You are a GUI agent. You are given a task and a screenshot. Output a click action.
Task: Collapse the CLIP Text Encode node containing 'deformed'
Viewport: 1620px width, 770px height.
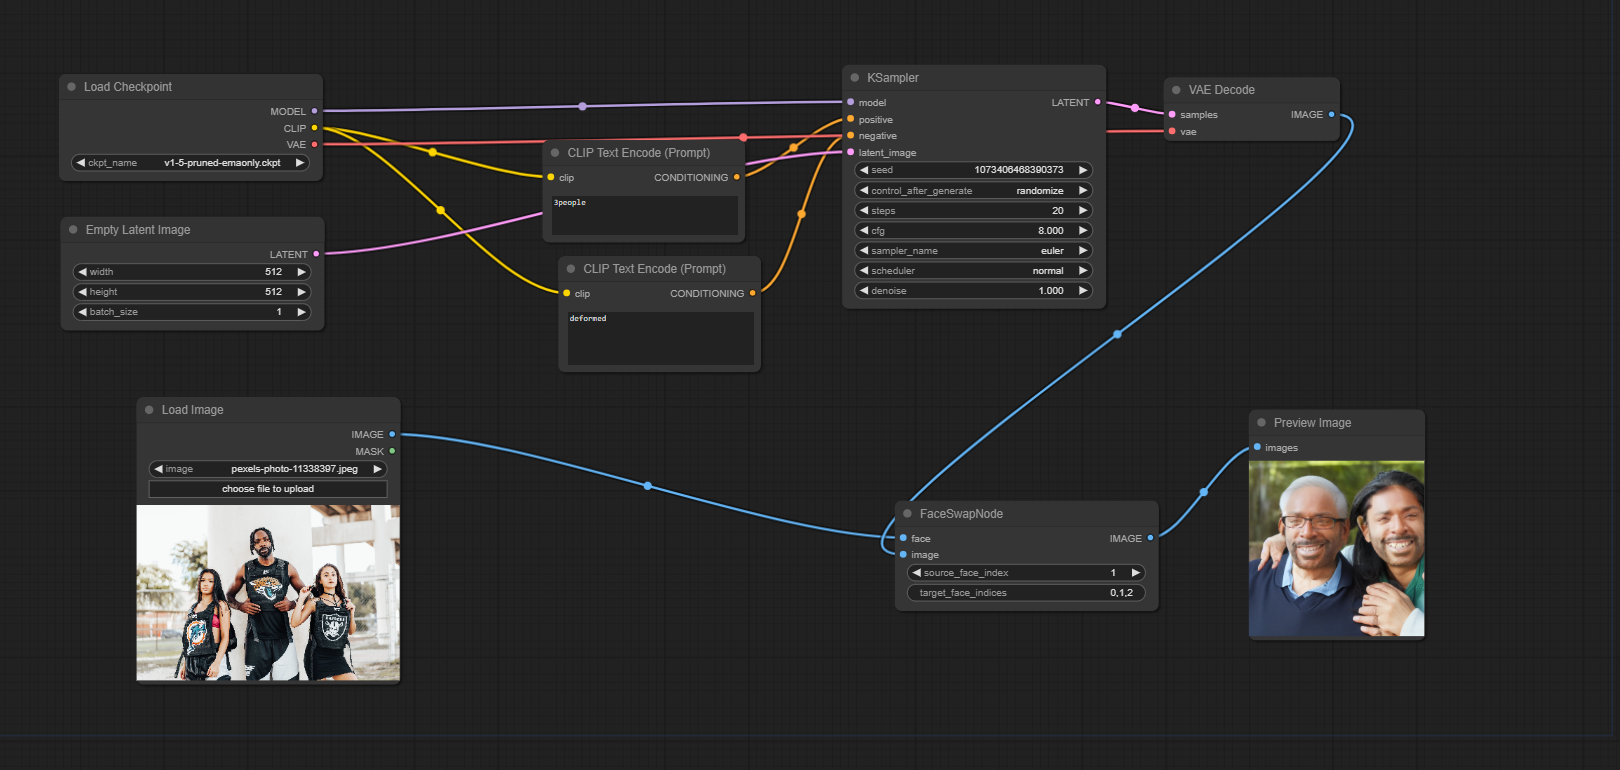(x=571, y=269)
